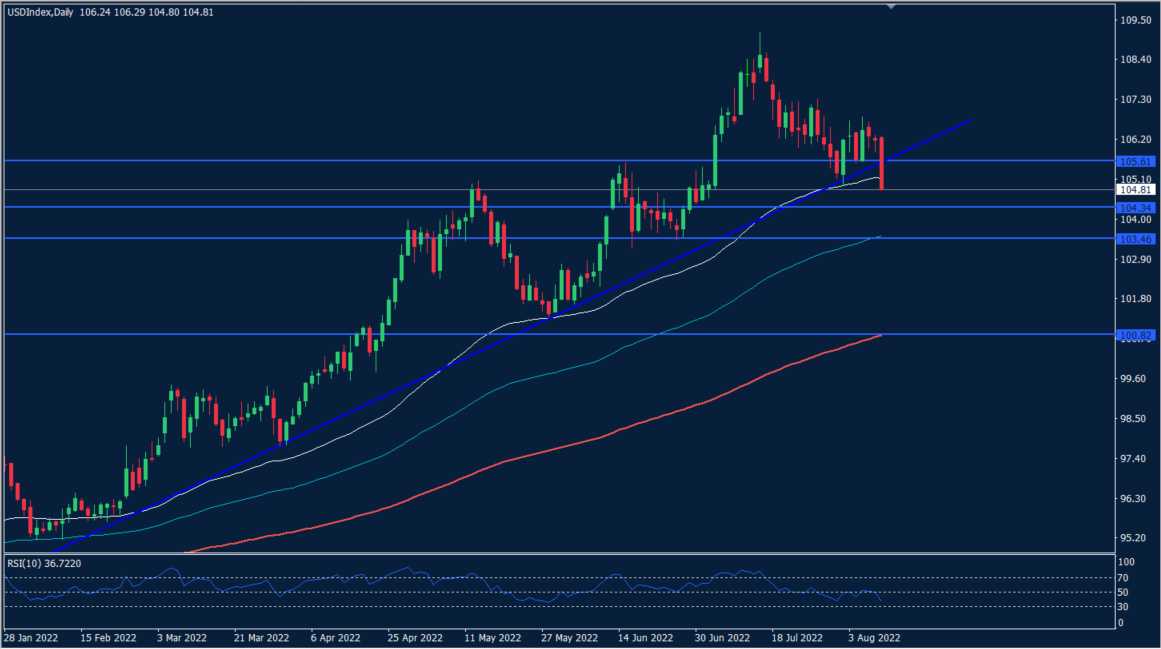
Task: Click the red long-term moving average line
Action: [x=600, y=436]
